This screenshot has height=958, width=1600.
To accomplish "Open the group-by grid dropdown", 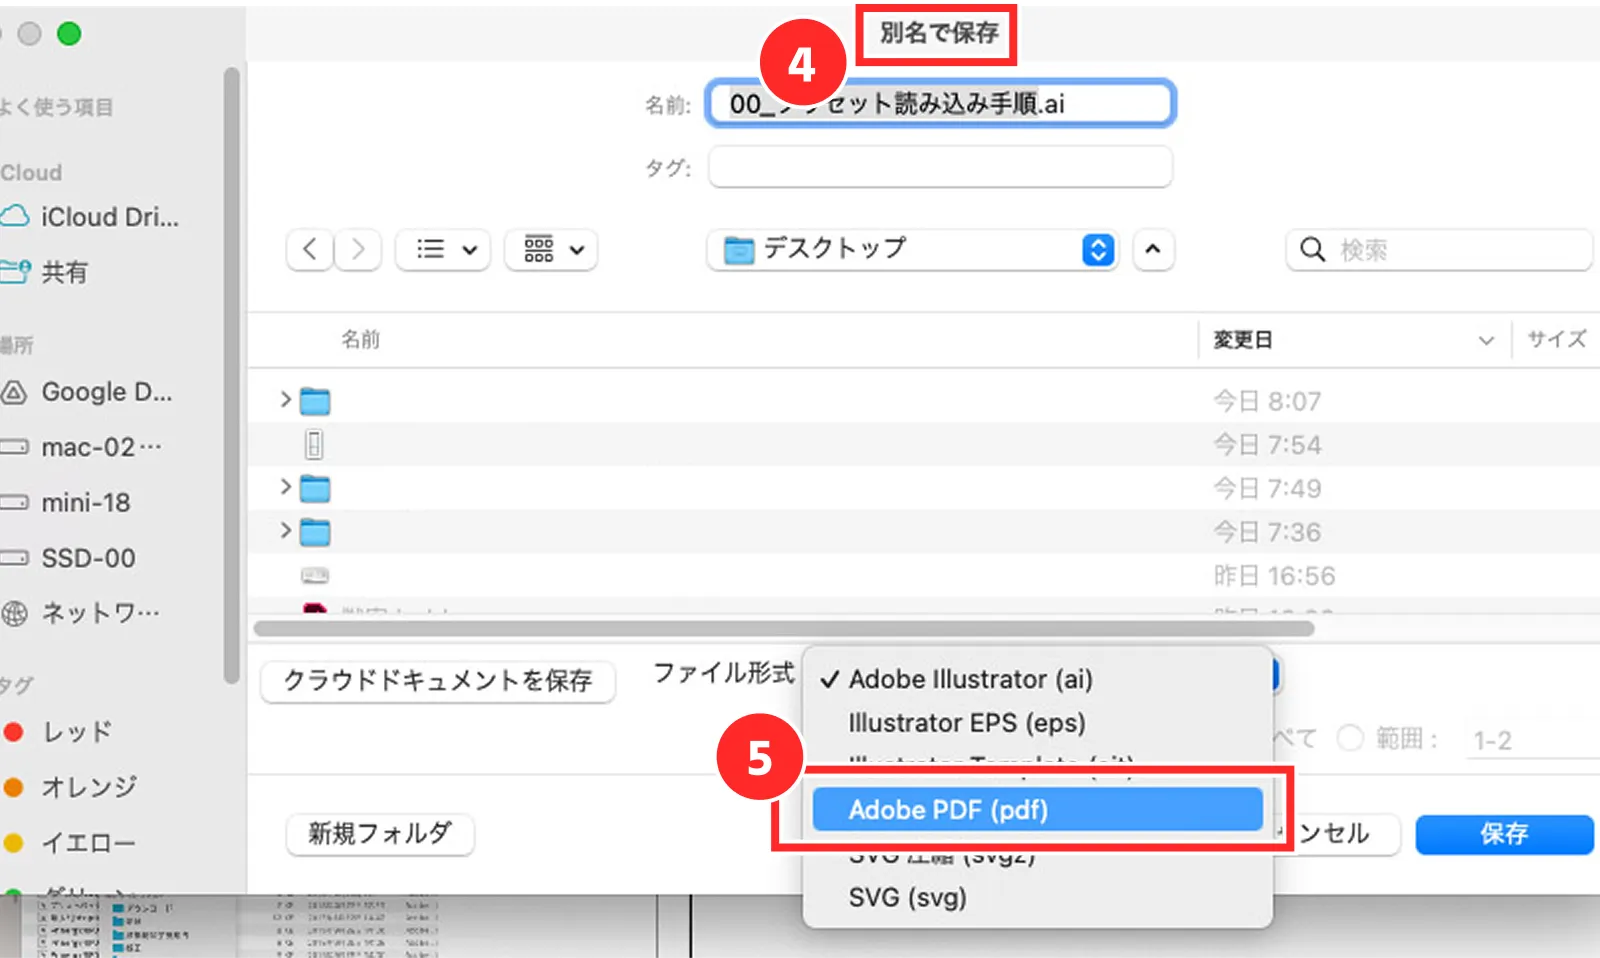I will click(x=552, y=249).
